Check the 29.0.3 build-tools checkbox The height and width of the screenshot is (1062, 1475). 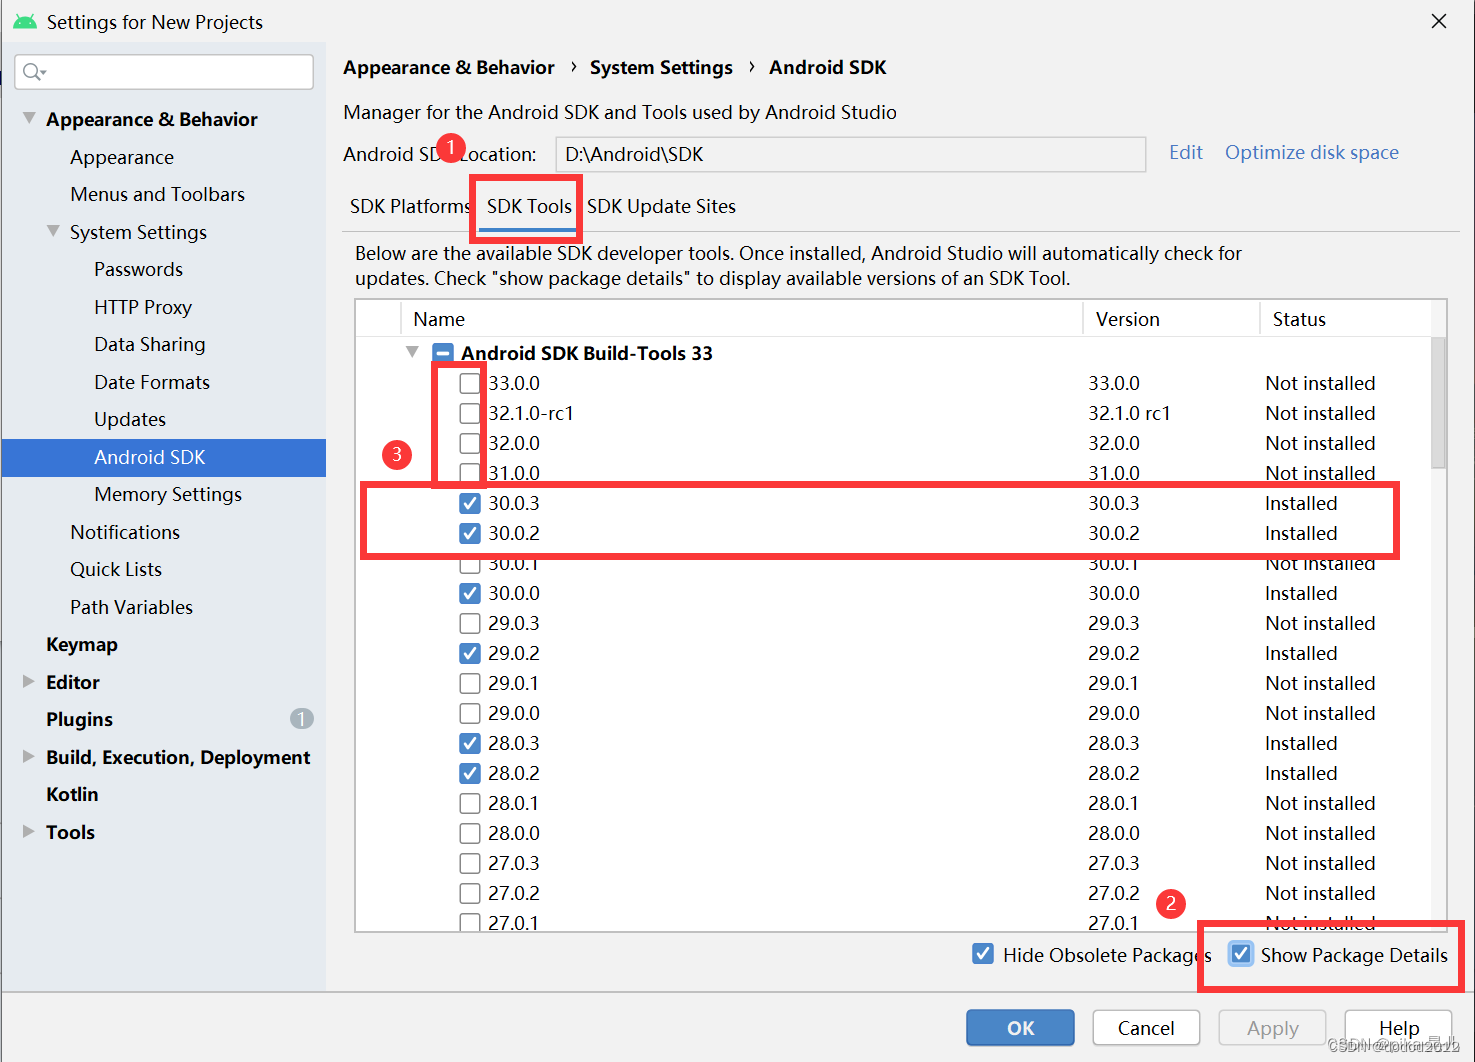pyautogui.click(x=470, y=623)
